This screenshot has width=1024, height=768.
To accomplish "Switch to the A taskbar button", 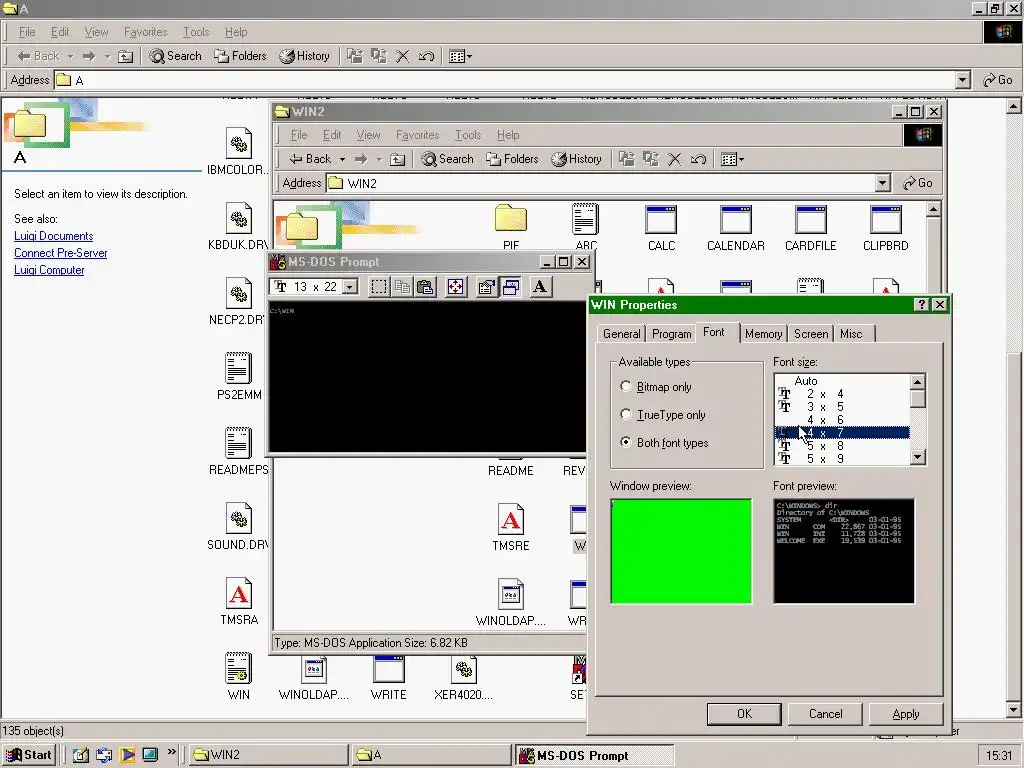I will (431, 755).
